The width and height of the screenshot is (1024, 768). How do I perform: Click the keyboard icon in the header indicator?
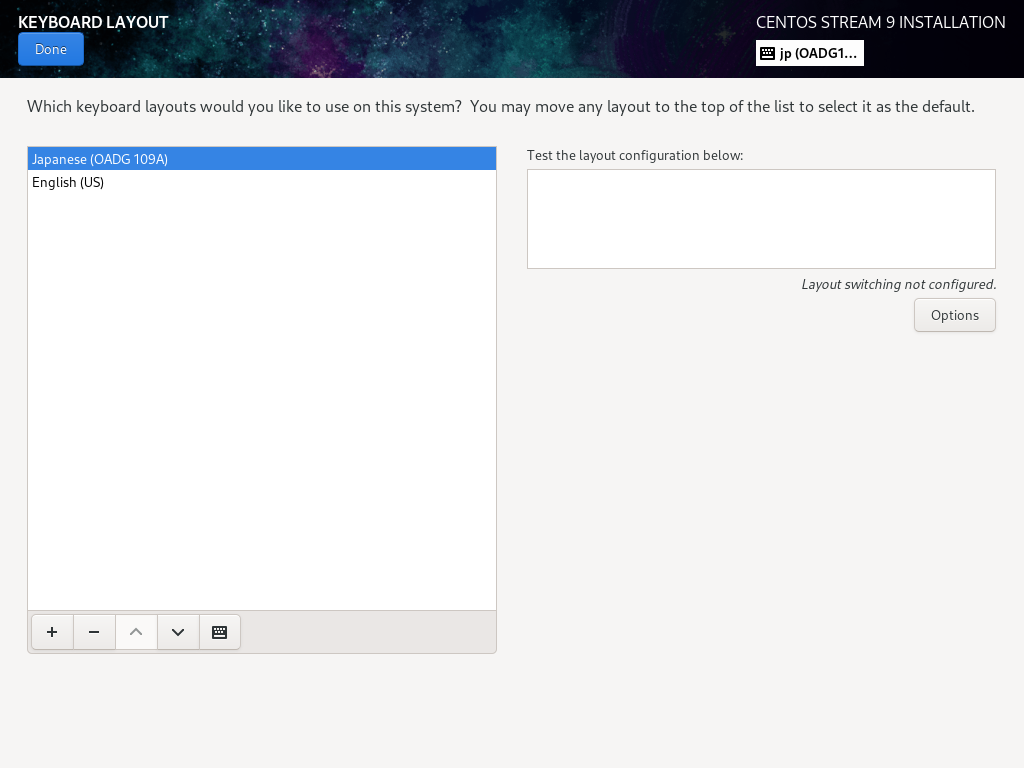point(767,53)
